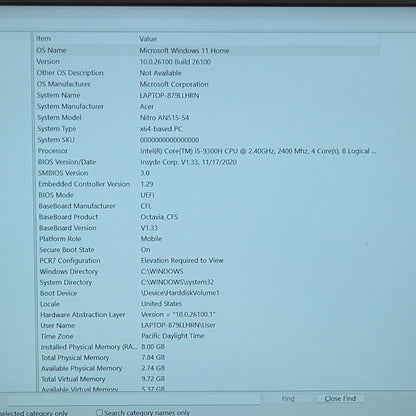Select the SMBIOS Version row
The width and height of the screenshot is (416, 416).
[207, 173]
